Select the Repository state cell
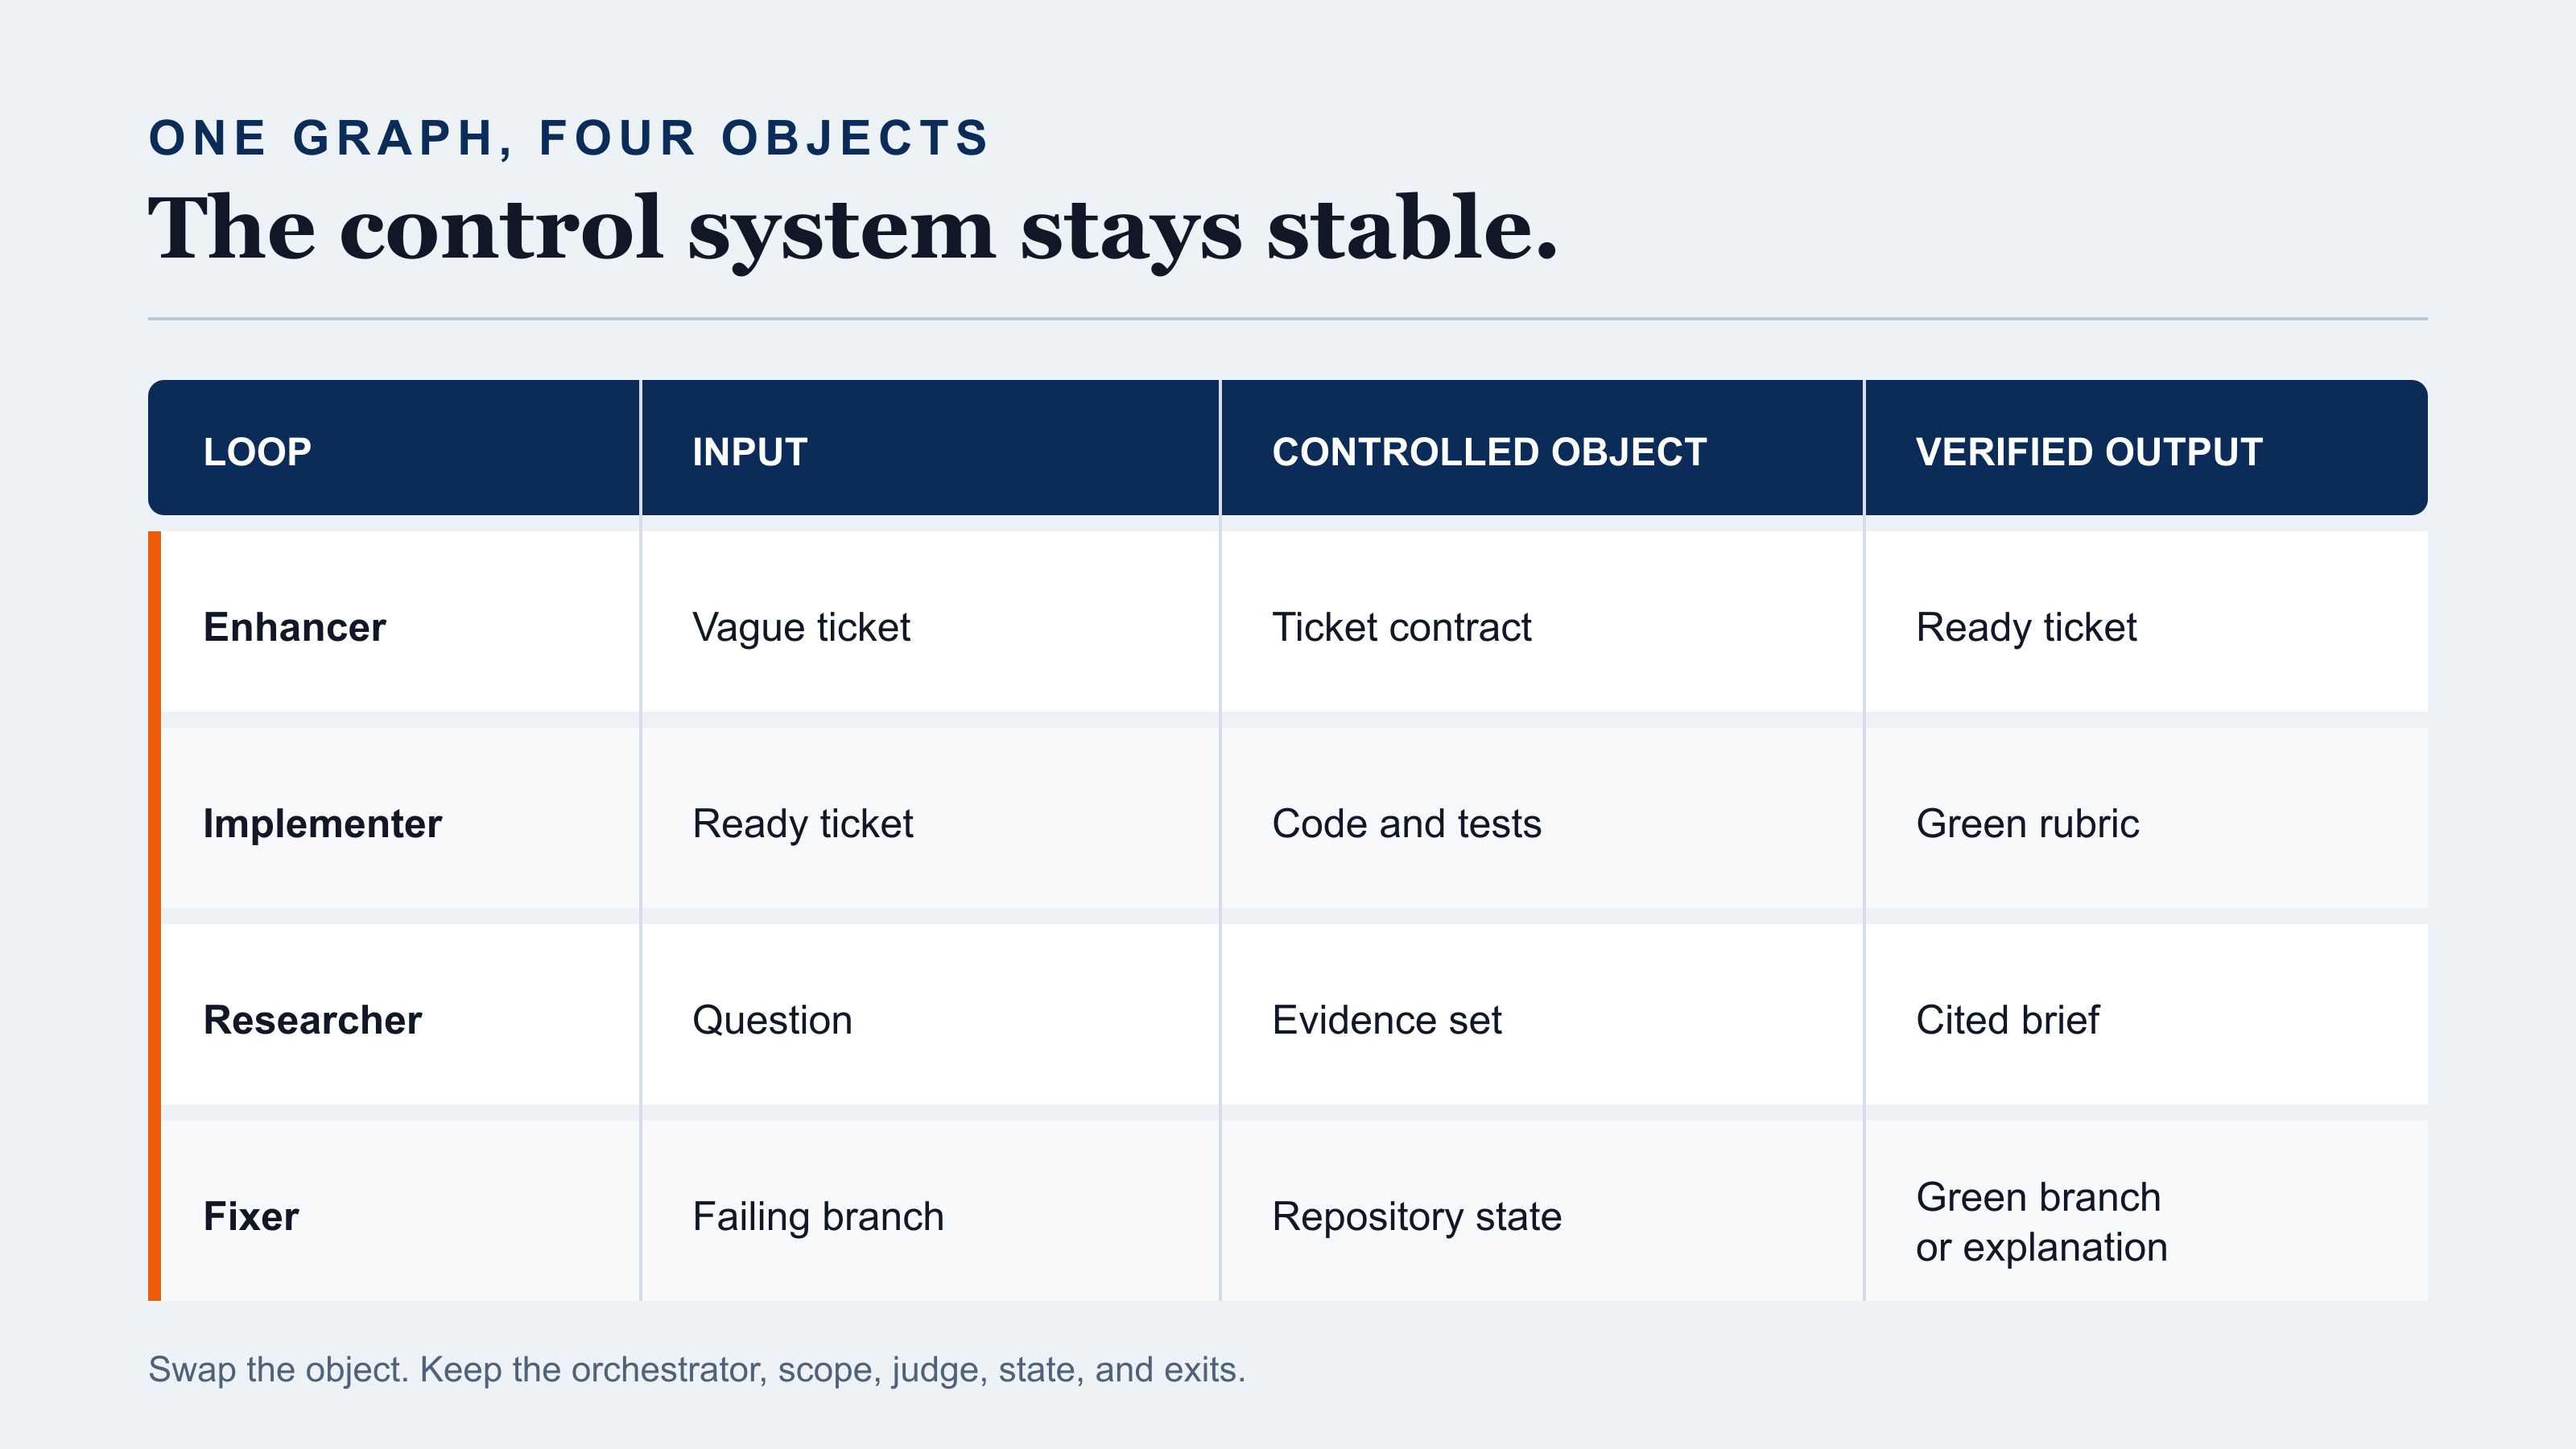Screen dimensions: 2576x1449 (1416, 1217)
